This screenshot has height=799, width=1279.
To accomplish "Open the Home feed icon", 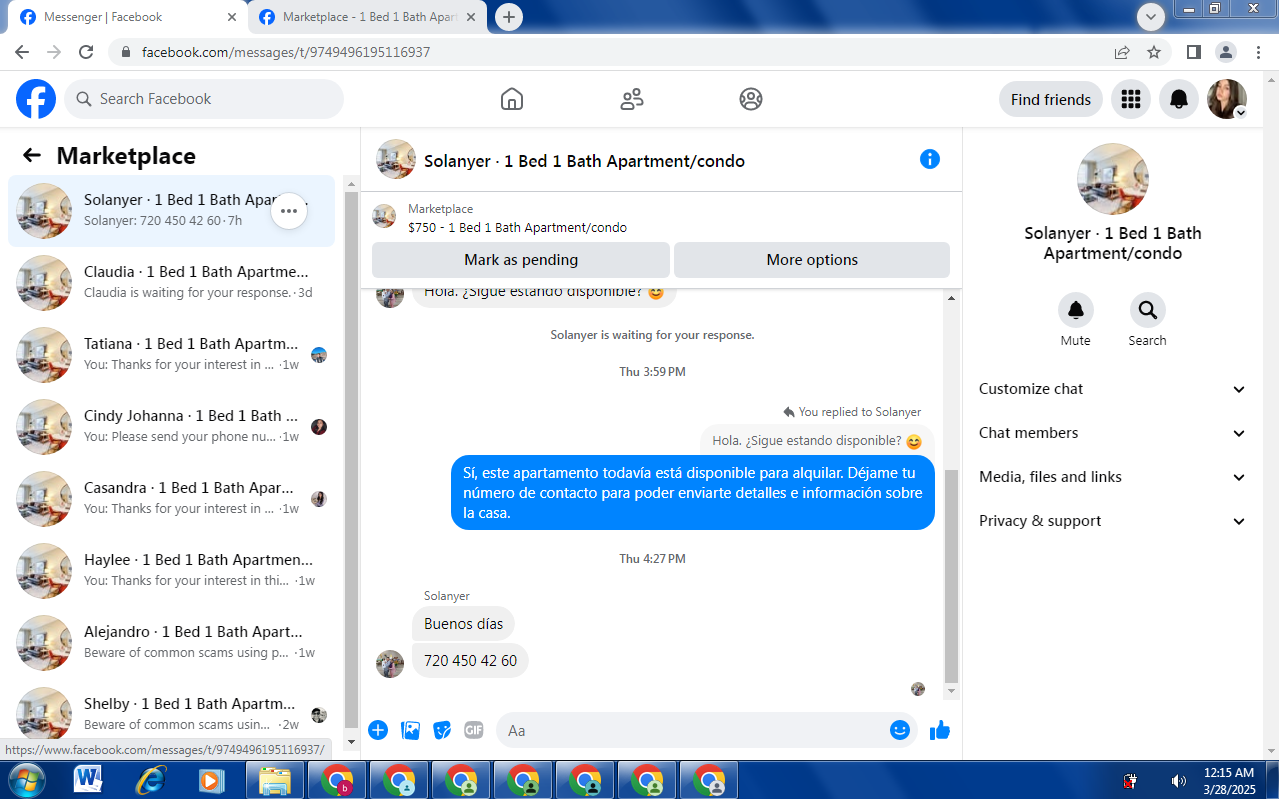I will click(512, 99).
